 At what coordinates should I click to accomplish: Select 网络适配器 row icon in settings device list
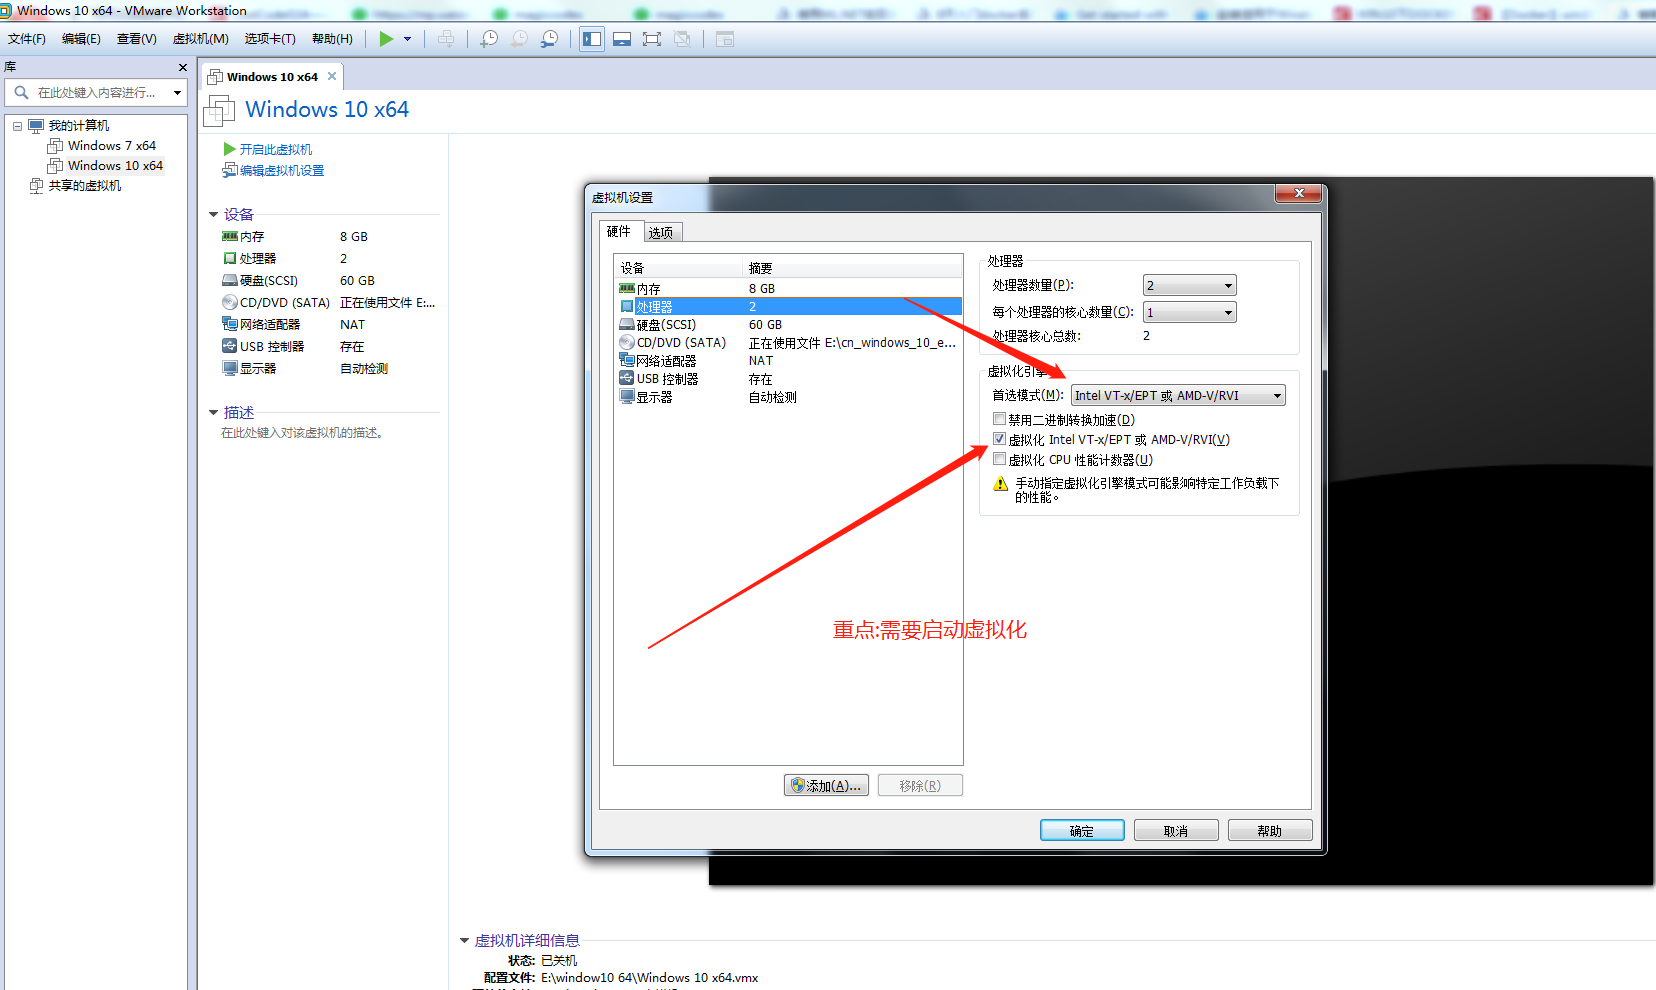point(627,361)
